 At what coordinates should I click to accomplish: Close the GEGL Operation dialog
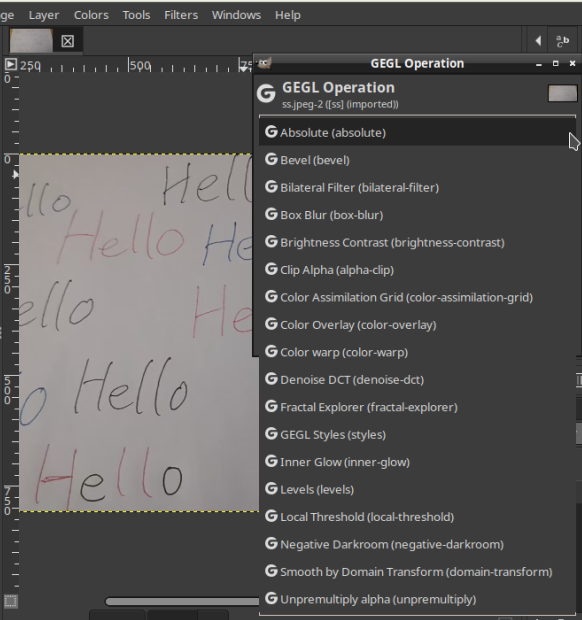tap(572, 63)
